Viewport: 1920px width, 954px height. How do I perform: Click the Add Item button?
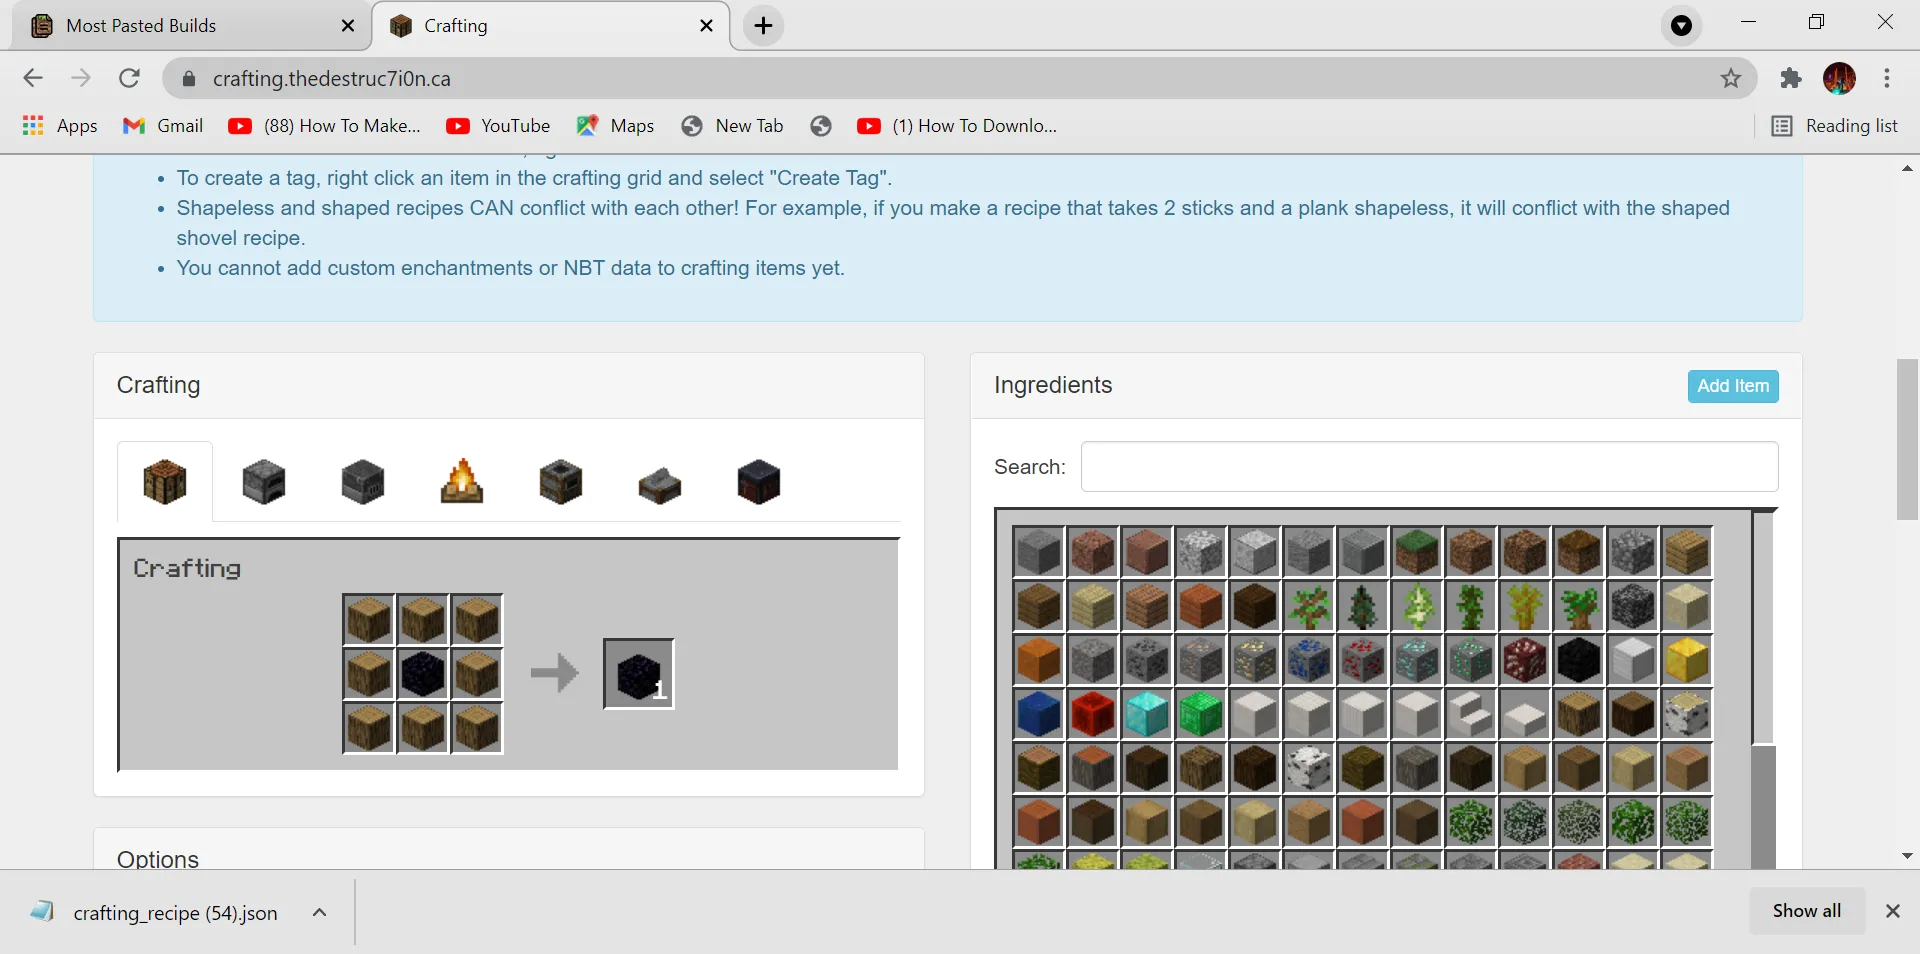coord(1731,386)
